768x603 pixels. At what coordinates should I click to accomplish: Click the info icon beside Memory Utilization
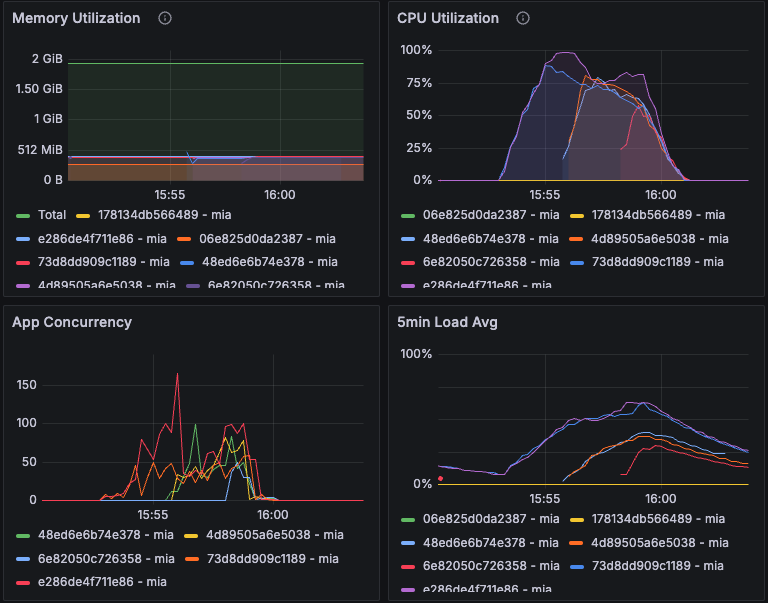pyautogui.click(x=165, y=18)
